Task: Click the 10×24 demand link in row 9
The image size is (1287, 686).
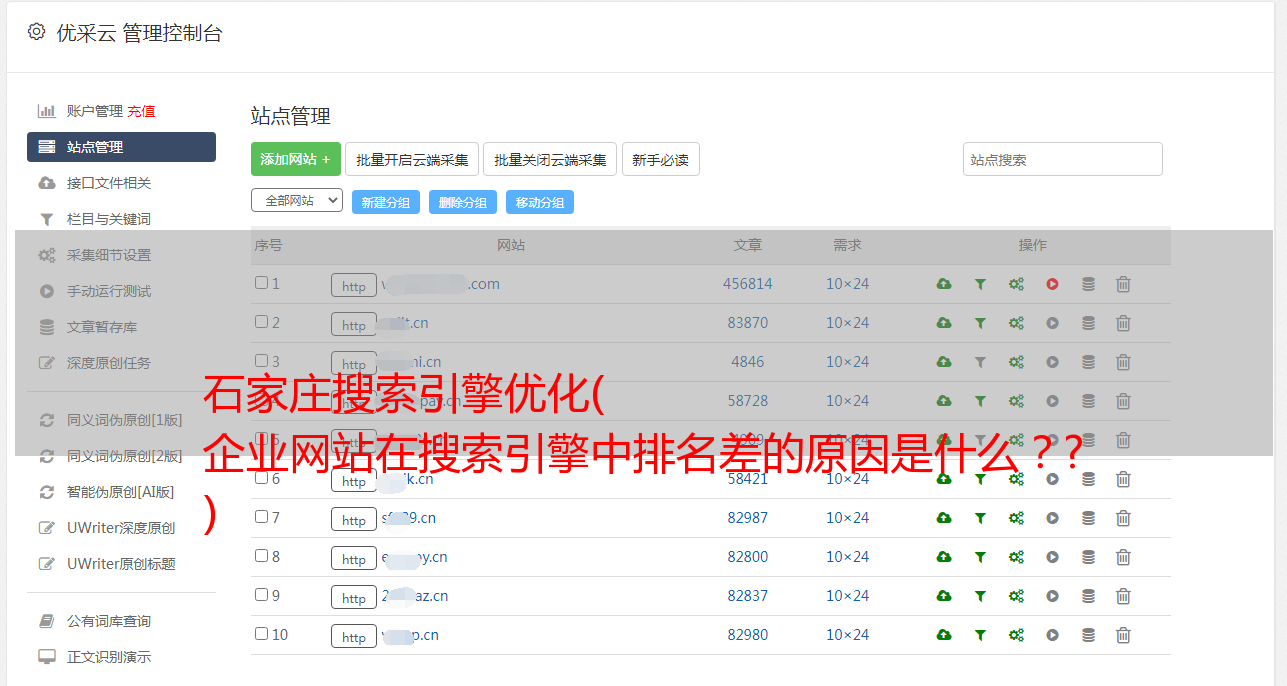Action: pos(847,596)
